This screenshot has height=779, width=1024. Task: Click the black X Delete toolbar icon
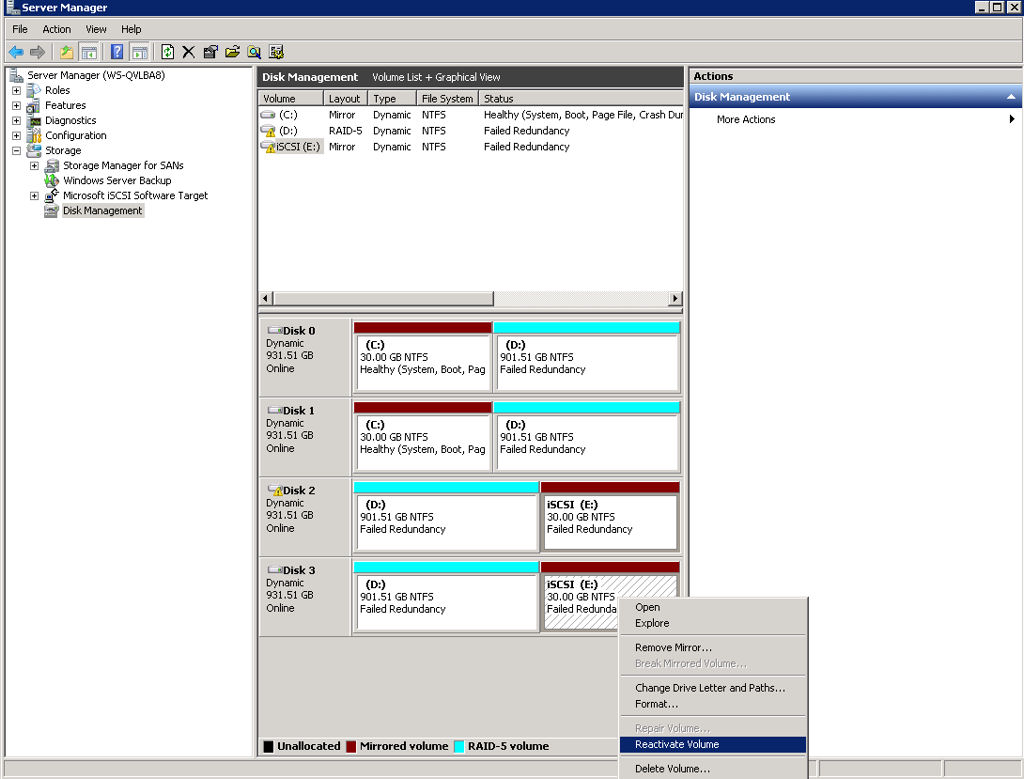(189, 52)
